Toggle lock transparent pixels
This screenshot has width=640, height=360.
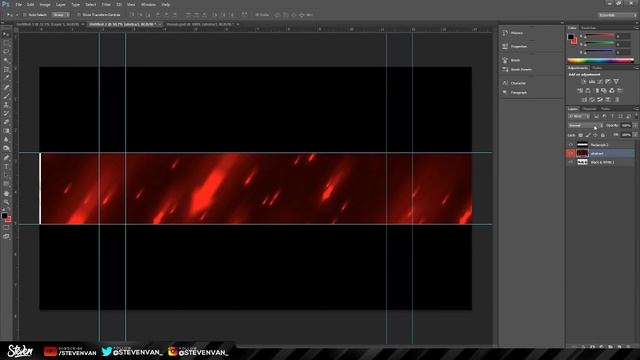click(581, 135)
